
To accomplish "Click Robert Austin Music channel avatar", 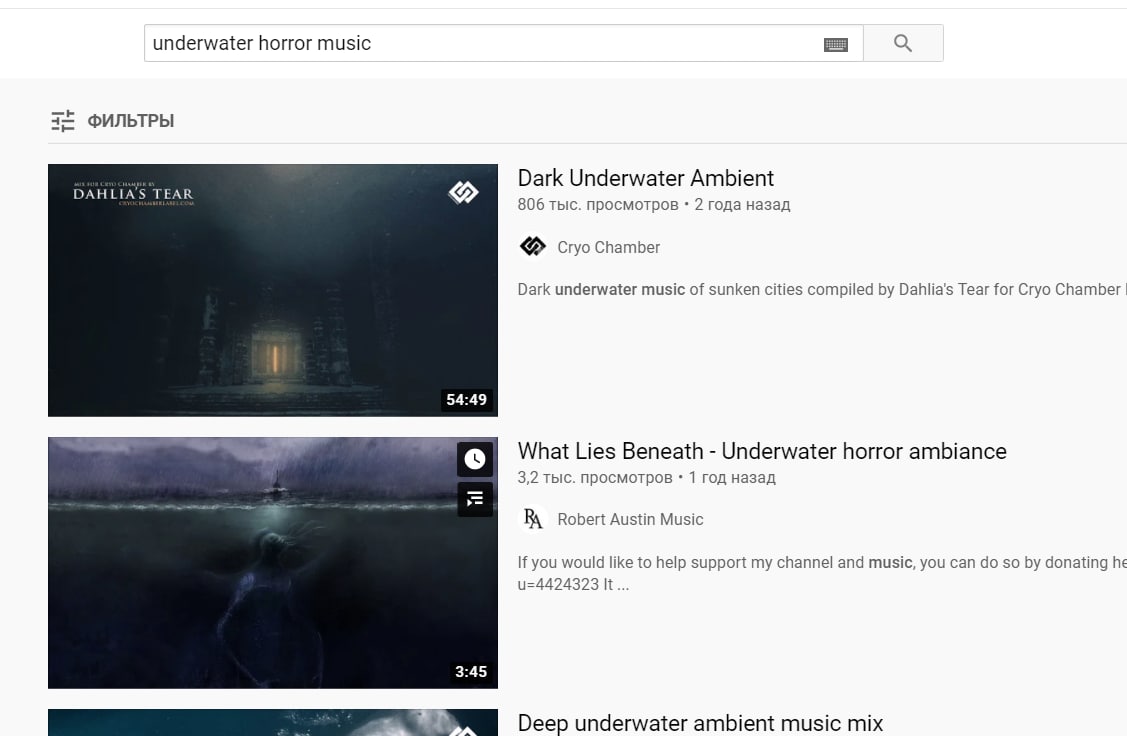I will (x=533, y=519).
